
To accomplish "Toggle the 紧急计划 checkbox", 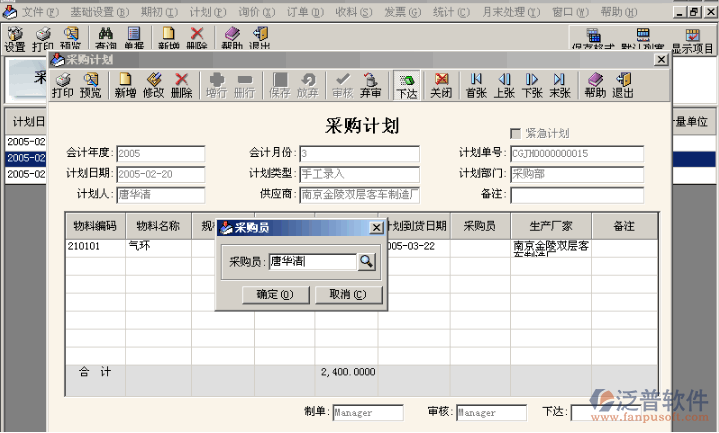I will tap(516, 133).
